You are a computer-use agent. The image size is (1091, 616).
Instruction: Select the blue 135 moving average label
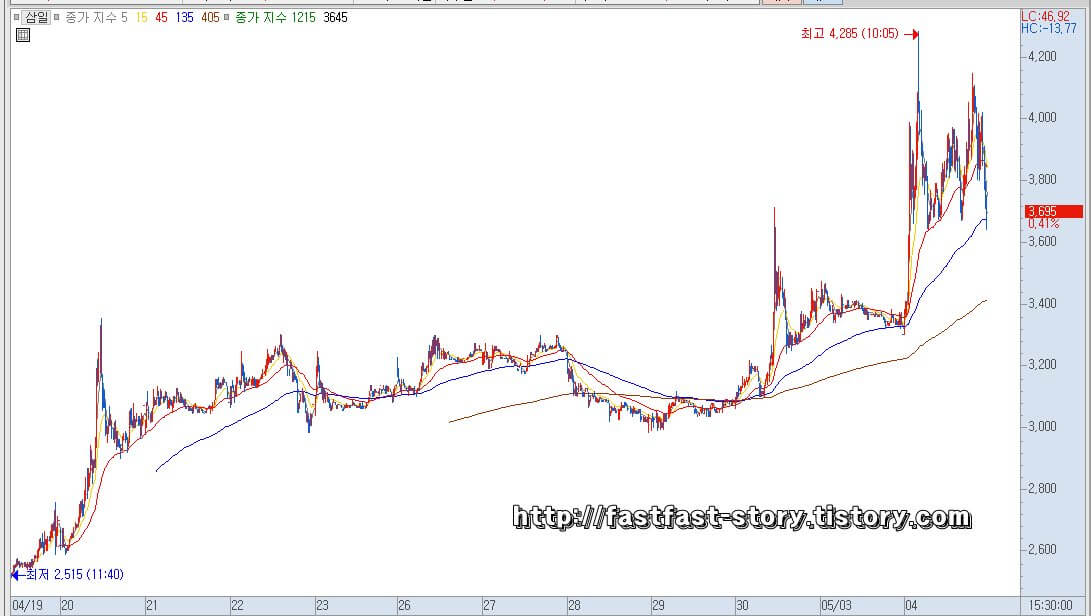point(184,17)
